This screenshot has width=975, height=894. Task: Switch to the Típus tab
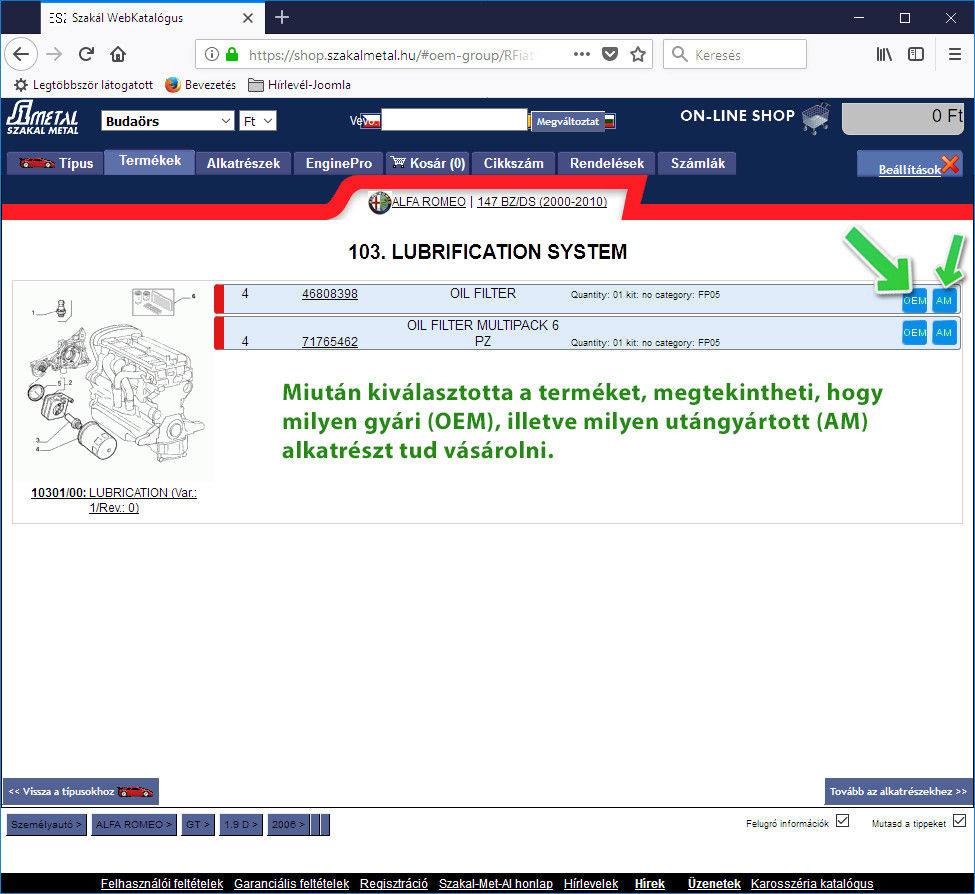(55, 164)
